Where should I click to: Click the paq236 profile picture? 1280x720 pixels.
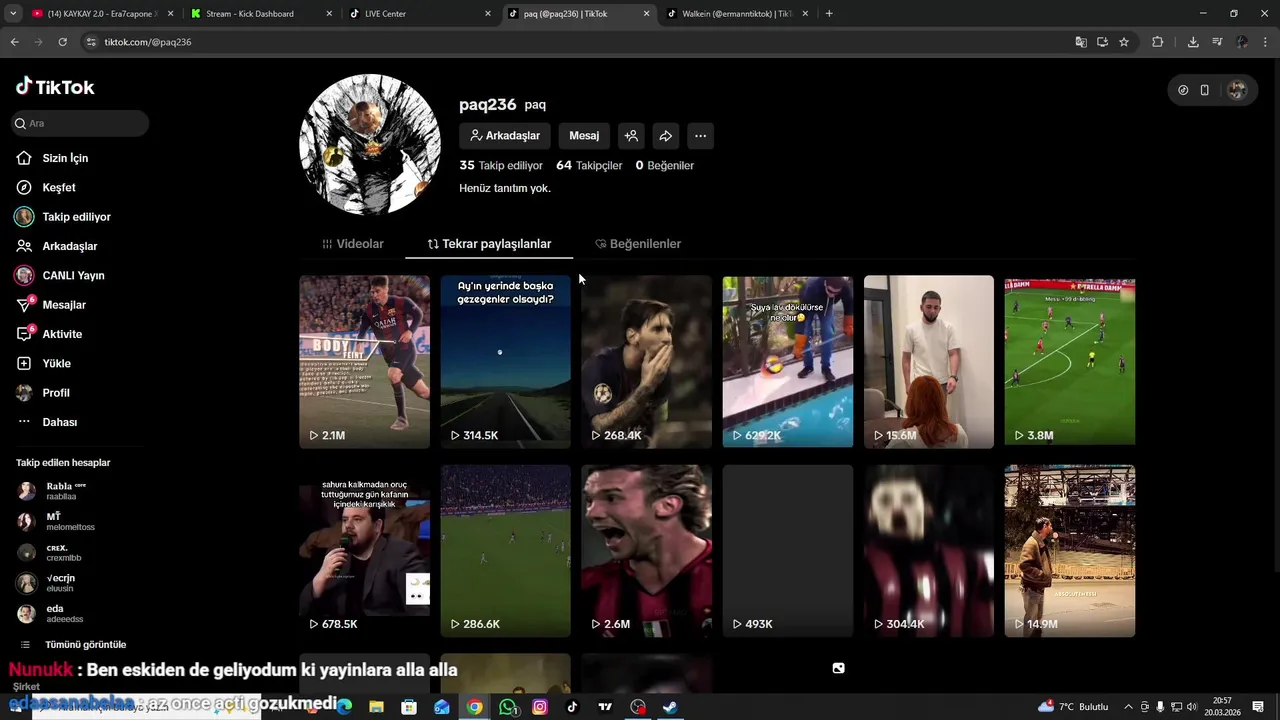[370, 144]
